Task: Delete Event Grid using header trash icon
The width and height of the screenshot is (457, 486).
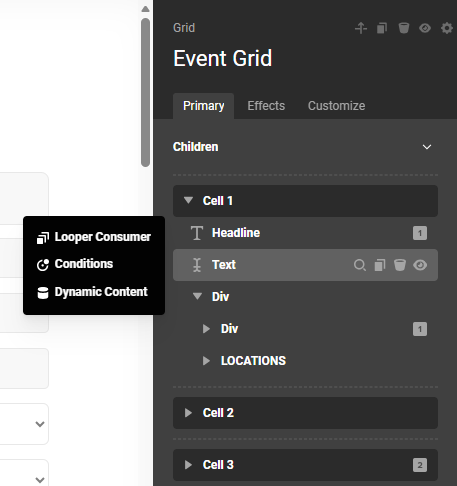Action: coord(404,28)
